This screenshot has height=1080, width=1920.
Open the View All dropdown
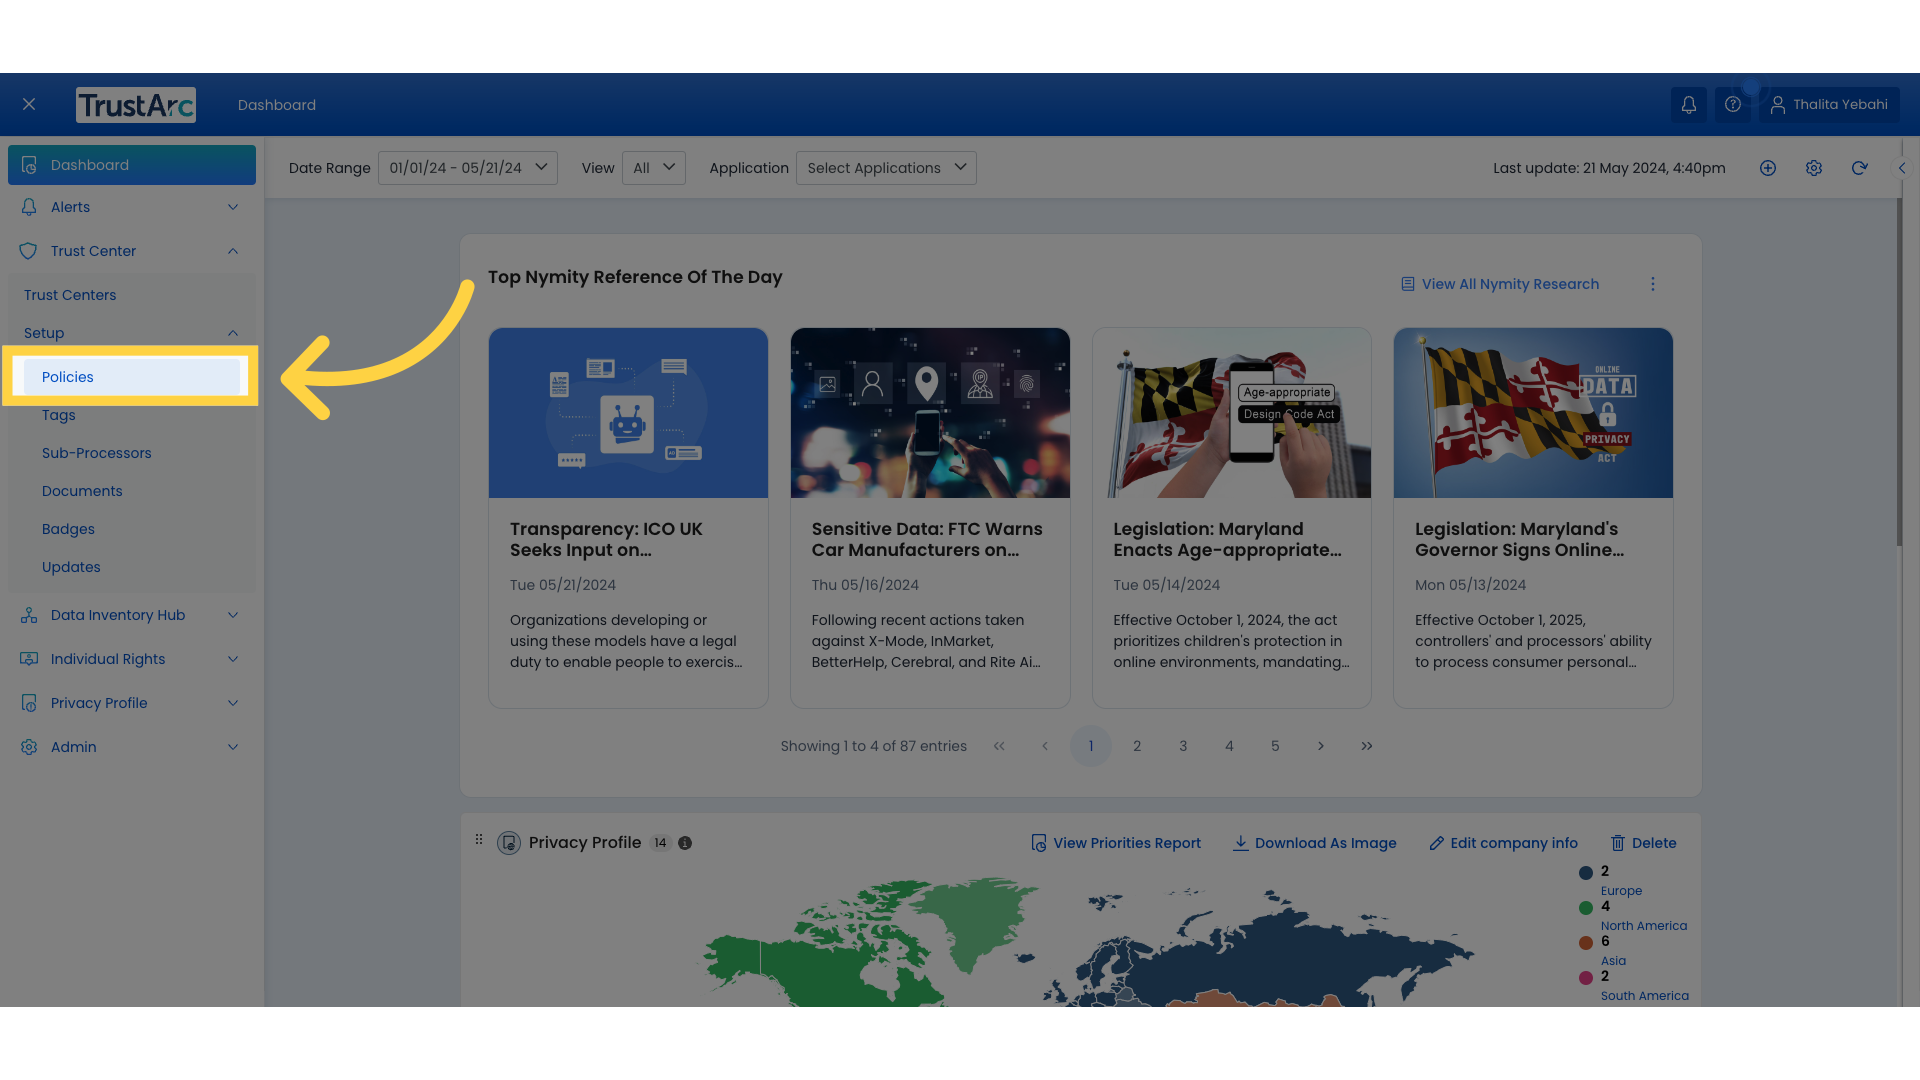(654, 168)
